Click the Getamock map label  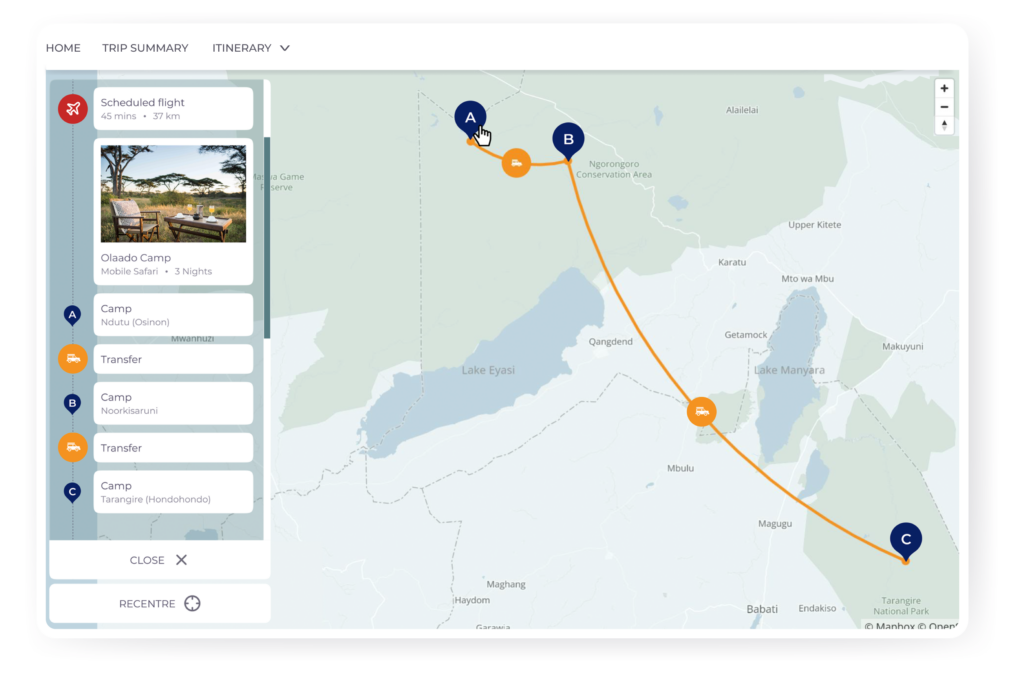pos(746,335)
